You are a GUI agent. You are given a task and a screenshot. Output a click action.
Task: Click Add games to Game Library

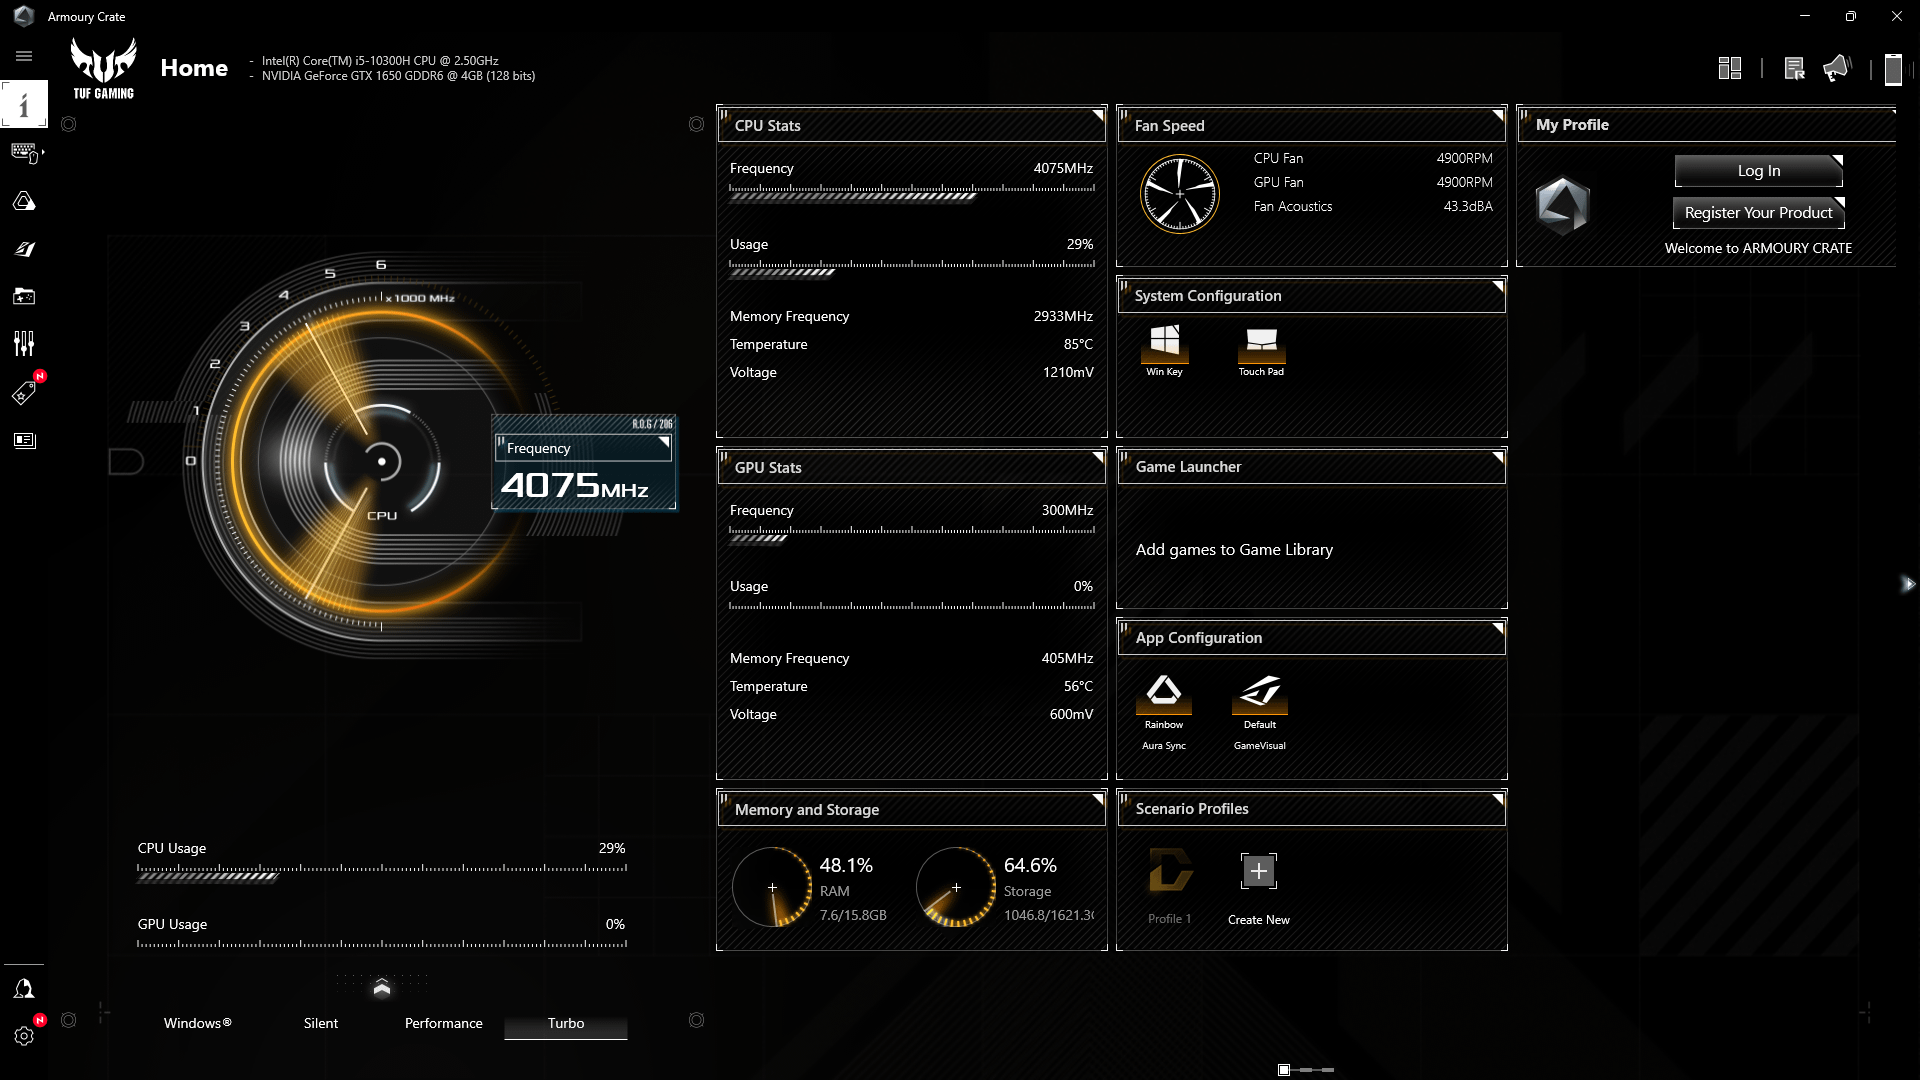tap(1234, 550)
